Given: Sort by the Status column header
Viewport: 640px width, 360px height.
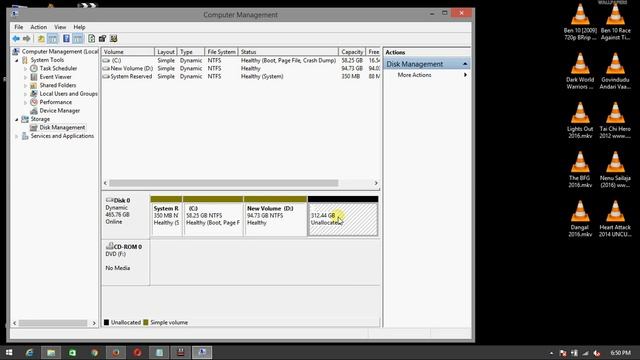Looking at the screenshot, I should point(288,52).
